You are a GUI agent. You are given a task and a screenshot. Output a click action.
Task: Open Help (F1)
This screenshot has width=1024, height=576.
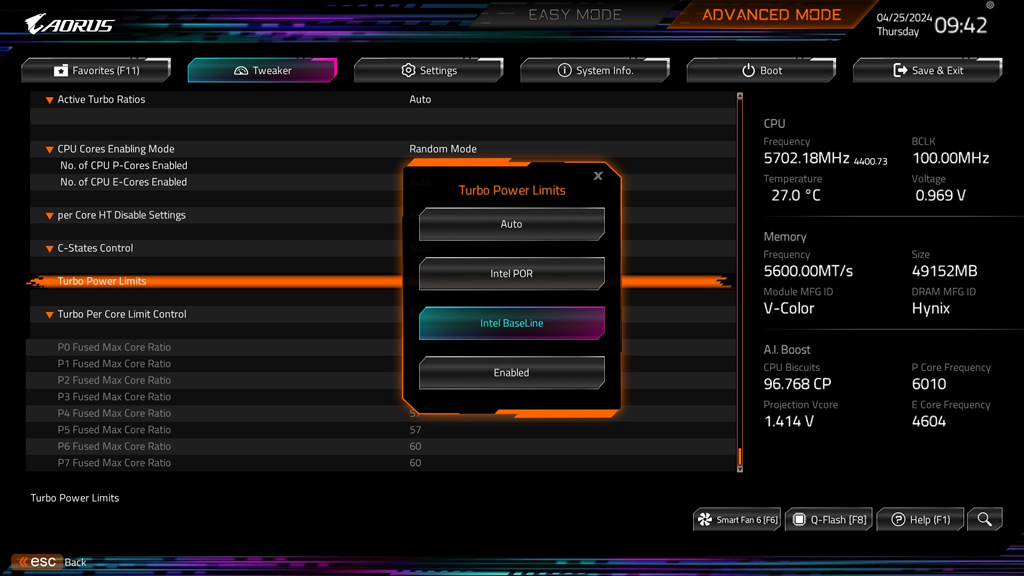920,520
